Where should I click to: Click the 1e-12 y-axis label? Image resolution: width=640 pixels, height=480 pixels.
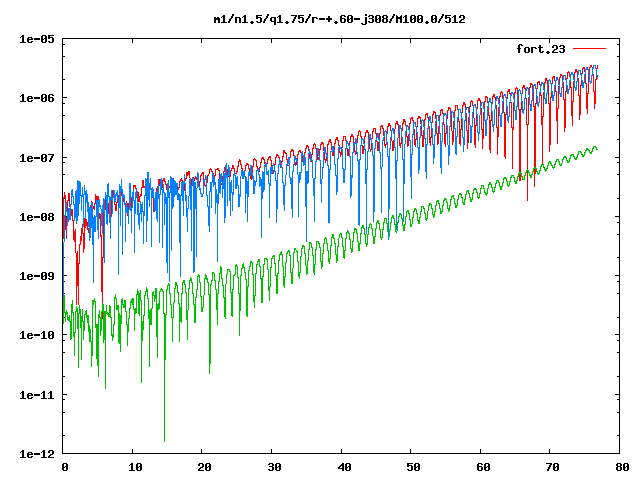pos(37,454)
